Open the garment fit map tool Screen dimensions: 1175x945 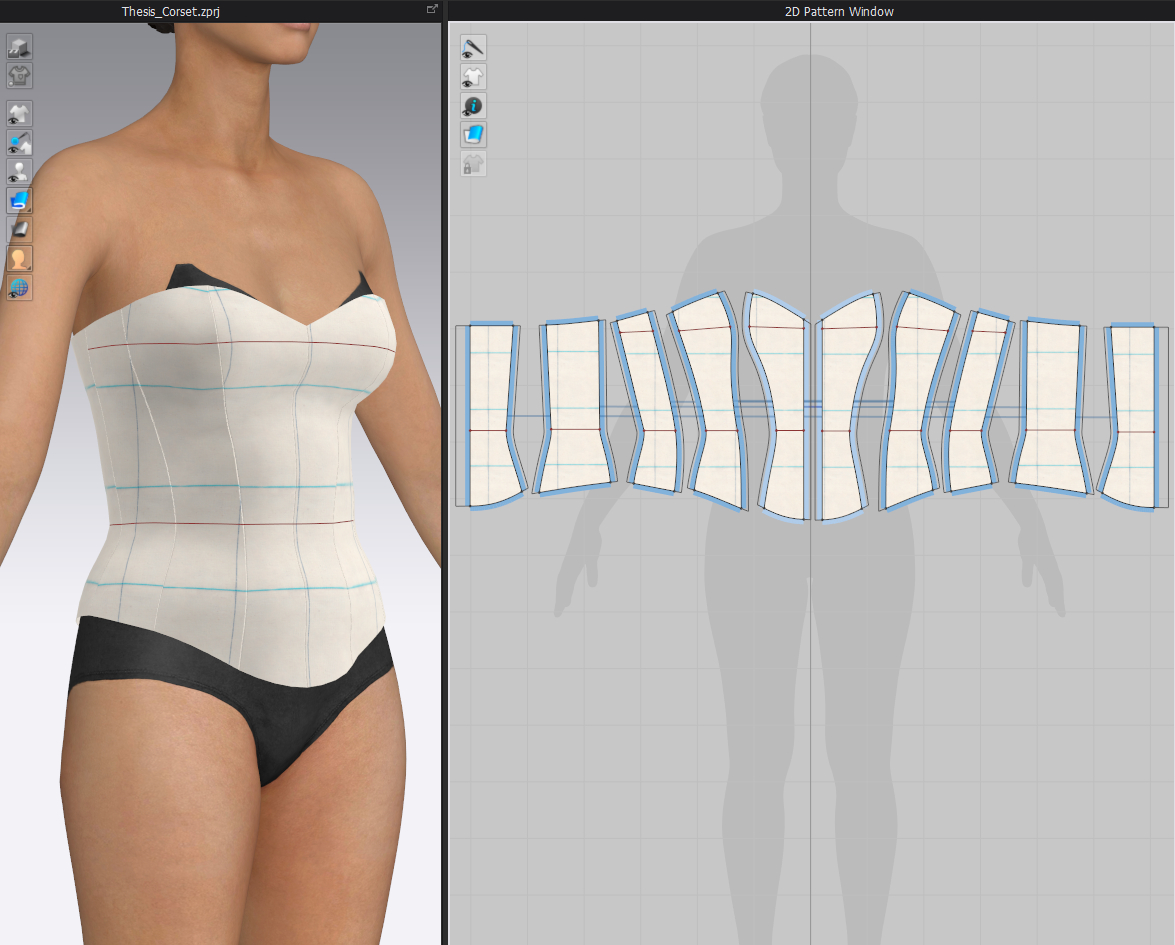[x=18, y=75]
